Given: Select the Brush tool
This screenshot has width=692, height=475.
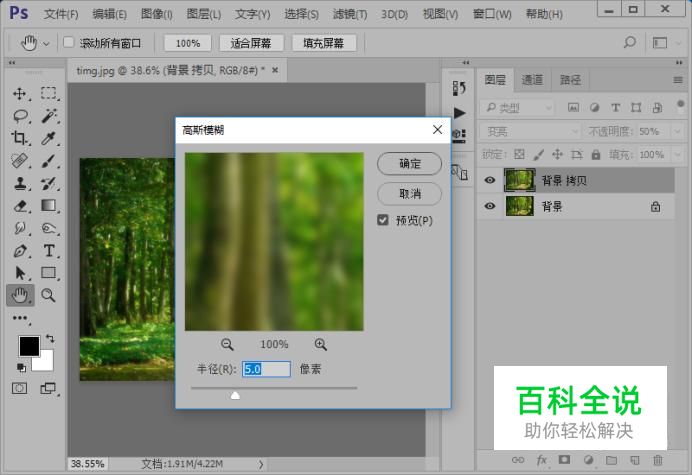Looking at the screenshot, I should [x=49, y=161].
